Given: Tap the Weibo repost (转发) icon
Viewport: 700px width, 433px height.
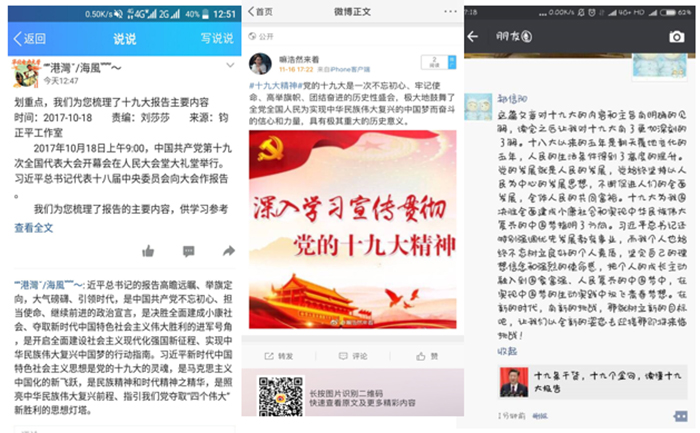Looking at the screenshot, I should point(279,356).
